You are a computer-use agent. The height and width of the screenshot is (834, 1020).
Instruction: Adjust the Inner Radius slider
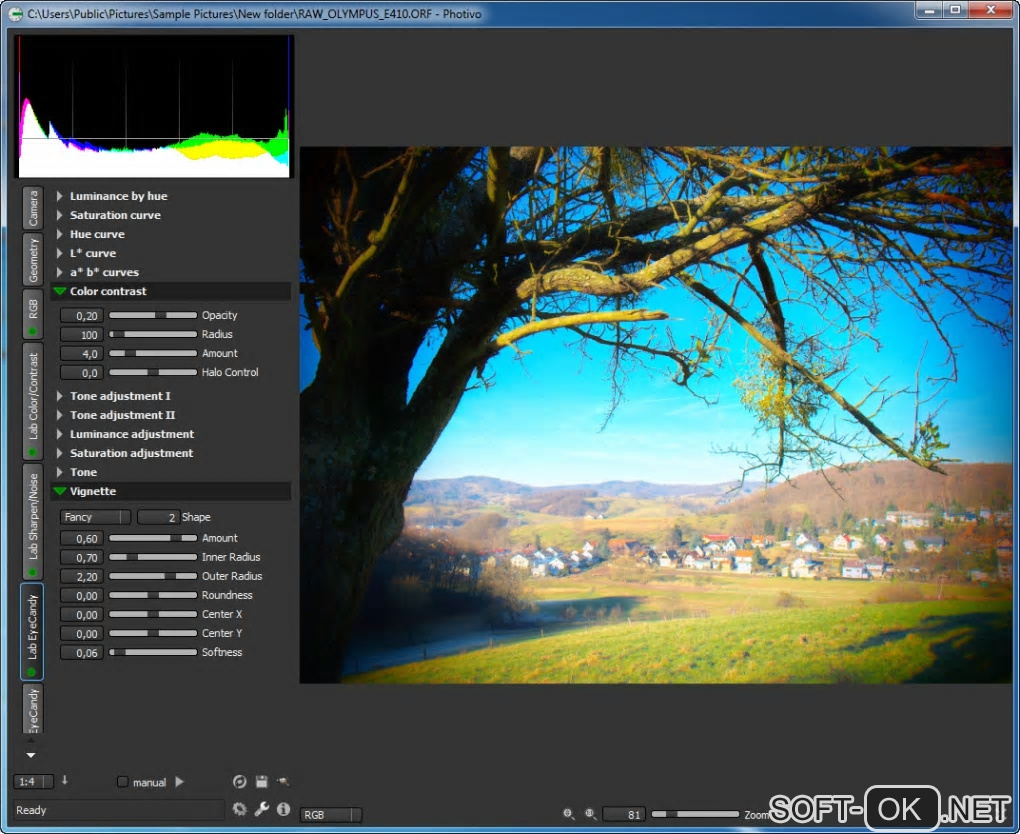153,557
